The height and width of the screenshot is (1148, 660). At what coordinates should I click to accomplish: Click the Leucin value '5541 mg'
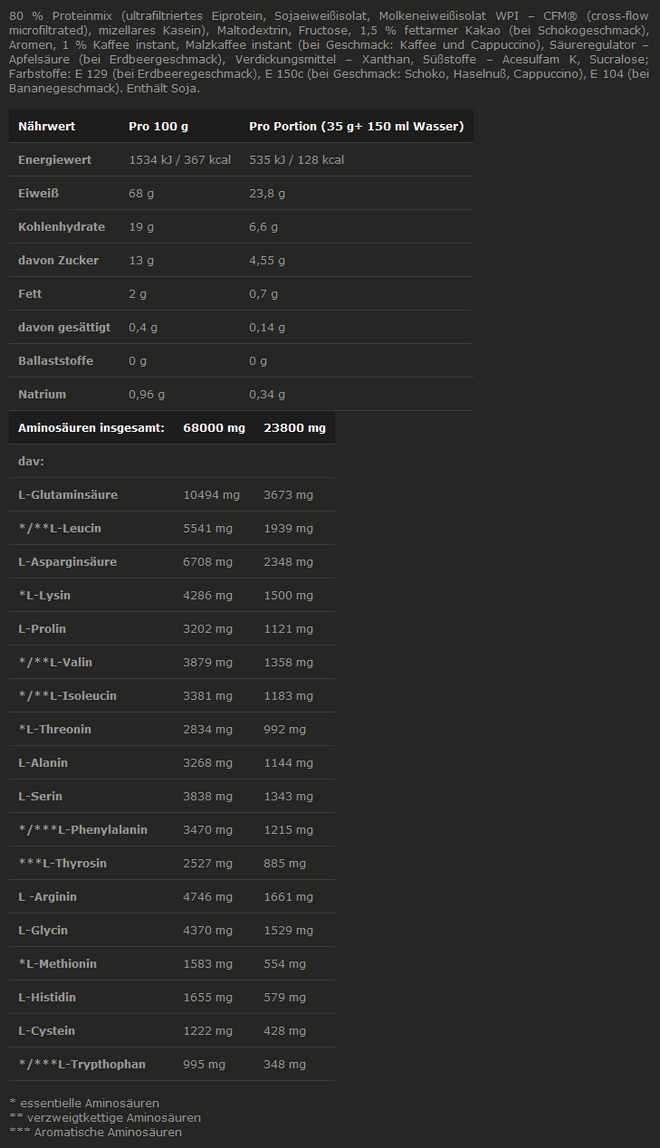[x=208, y=528]
